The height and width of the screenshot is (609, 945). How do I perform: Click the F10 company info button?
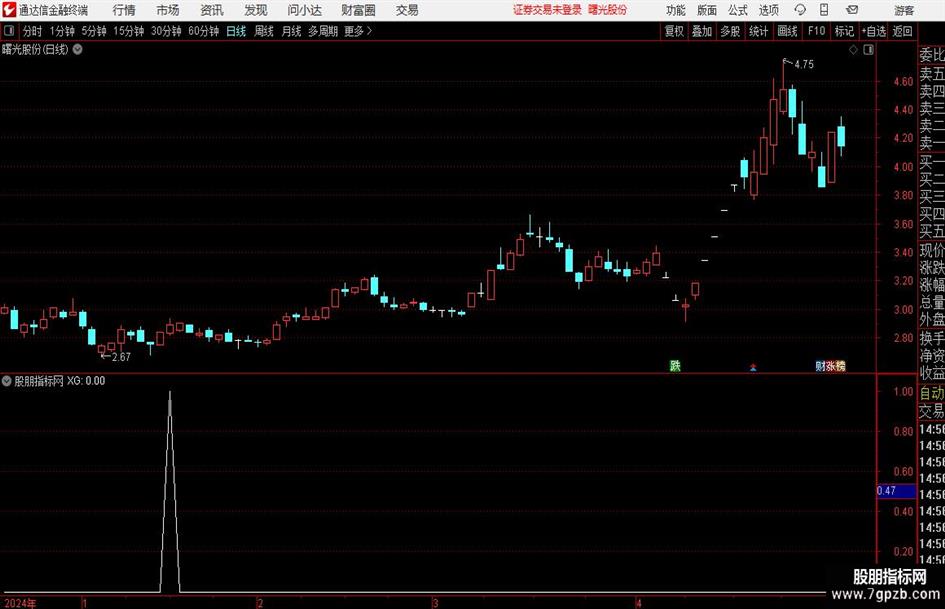(x=817, y=31)
